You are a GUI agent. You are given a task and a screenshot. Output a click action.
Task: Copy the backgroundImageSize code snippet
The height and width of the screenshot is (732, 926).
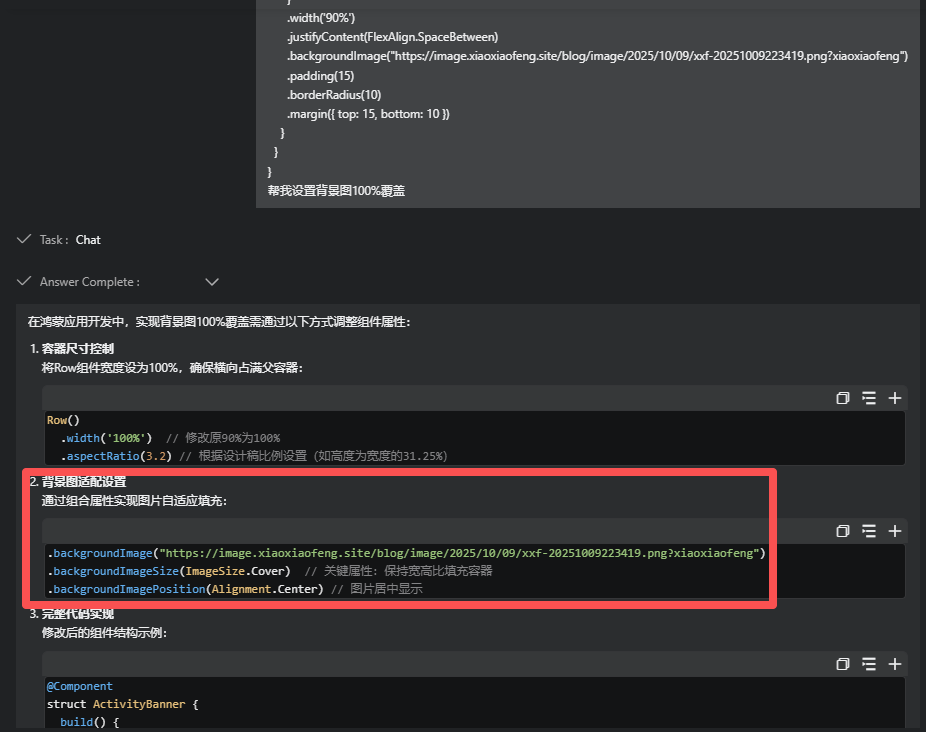[843, 531]
